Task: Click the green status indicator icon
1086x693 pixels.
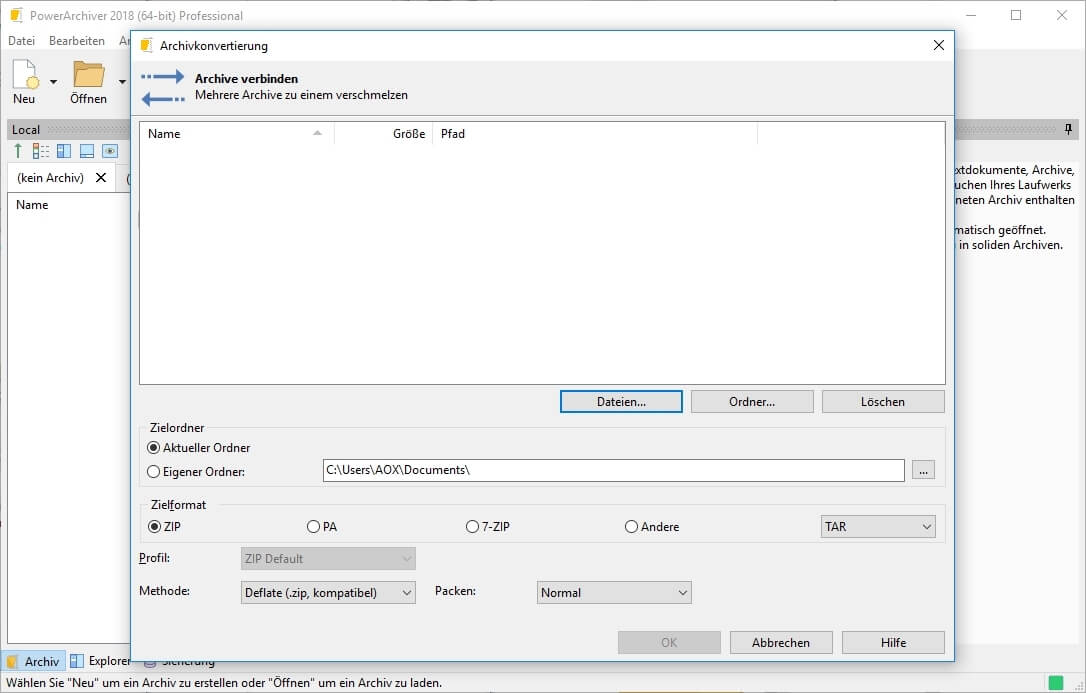Action: point(1055,683)
